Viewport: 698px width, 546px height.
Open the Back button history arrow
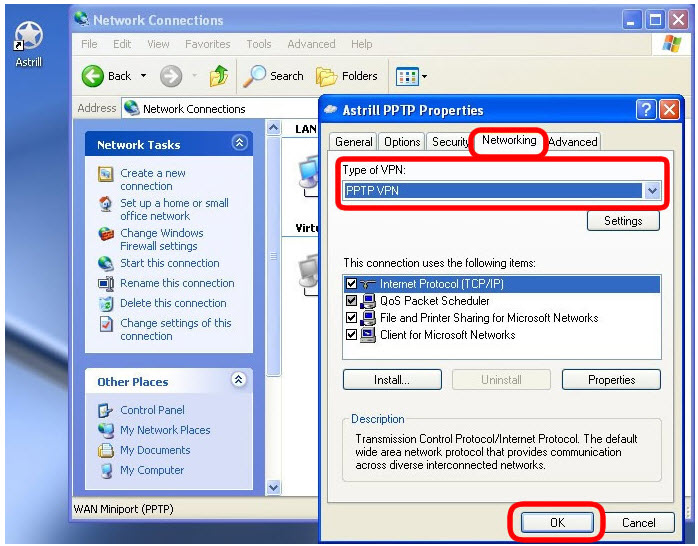point(143,76)
